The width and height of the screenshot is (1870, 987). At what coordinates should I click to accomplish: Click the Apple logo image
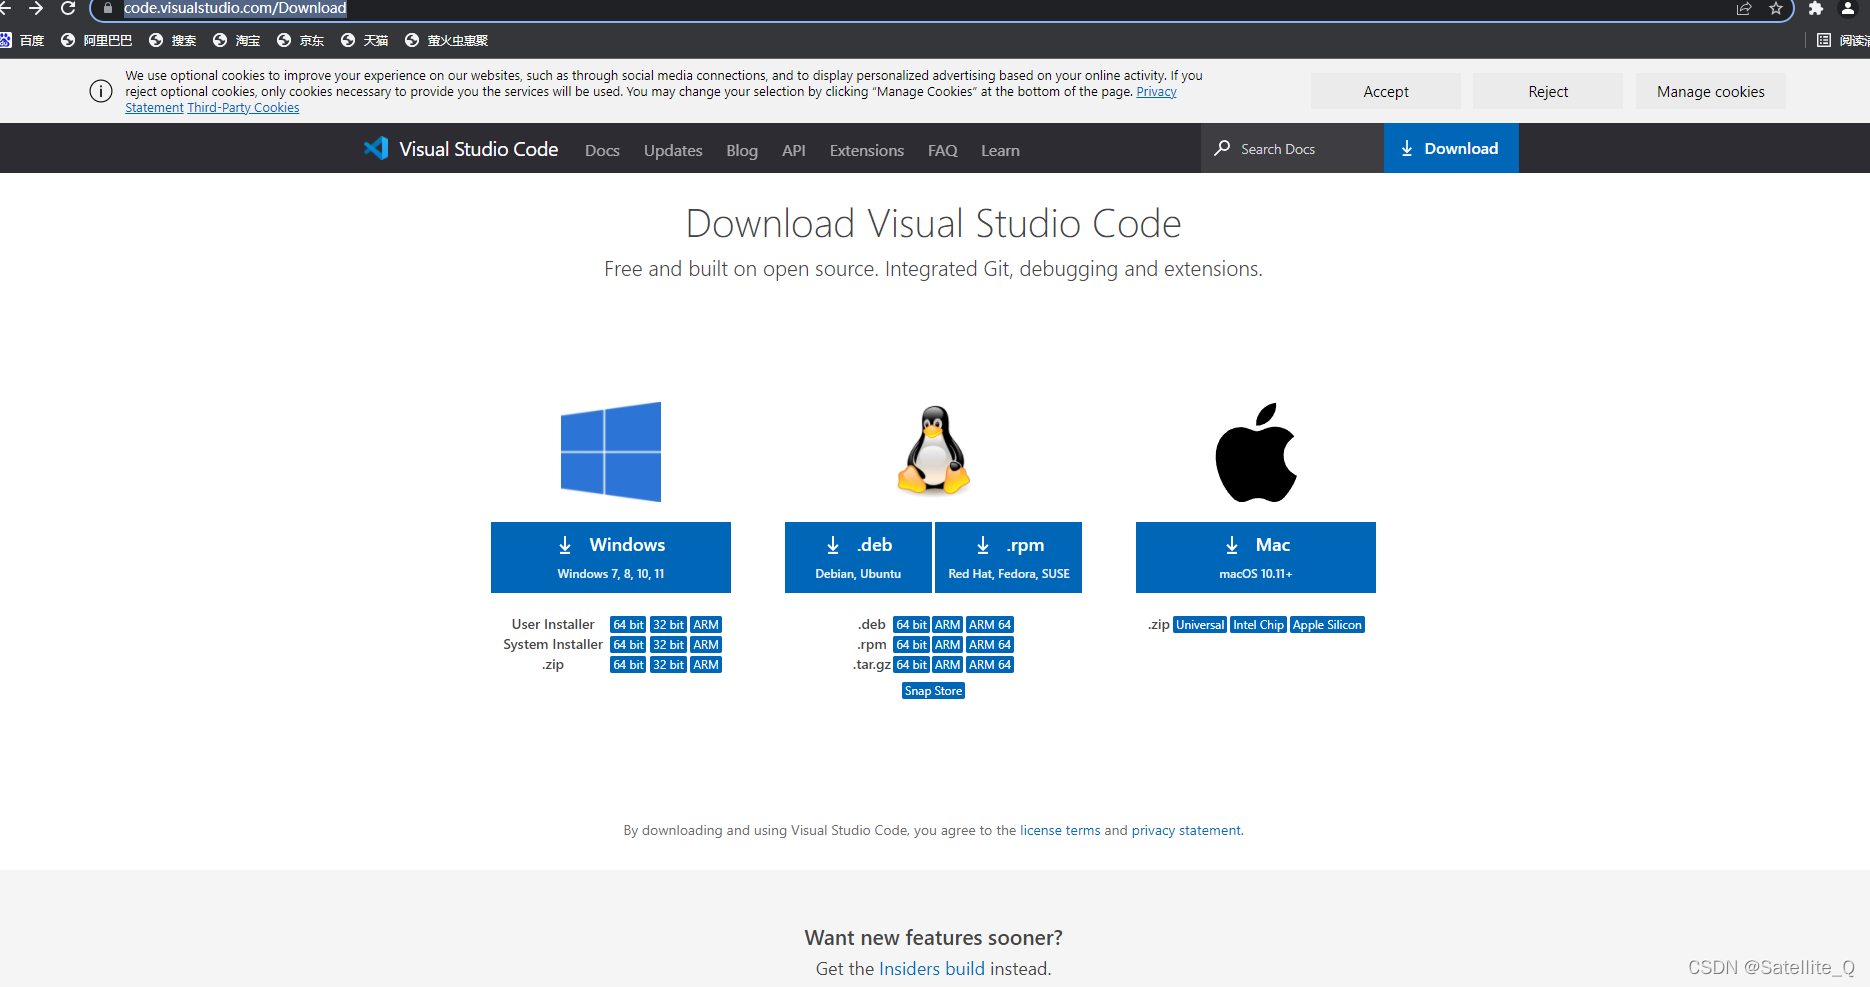tap(1256, 452)
